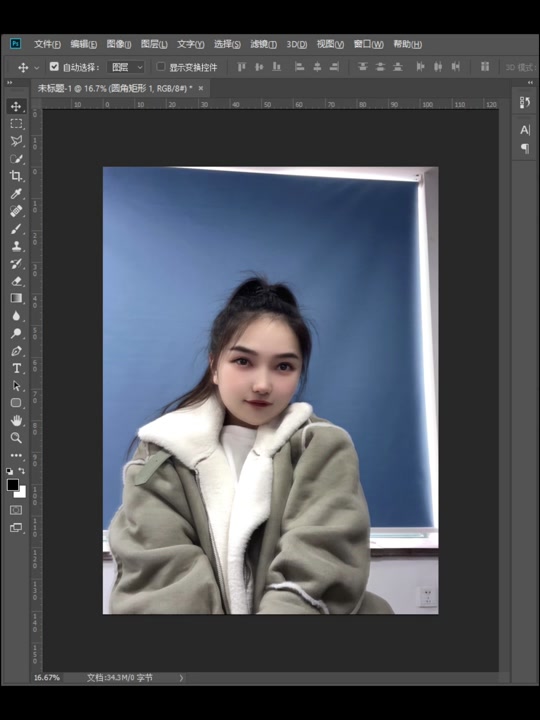Pick the Eraser tool

coord(16,281)
